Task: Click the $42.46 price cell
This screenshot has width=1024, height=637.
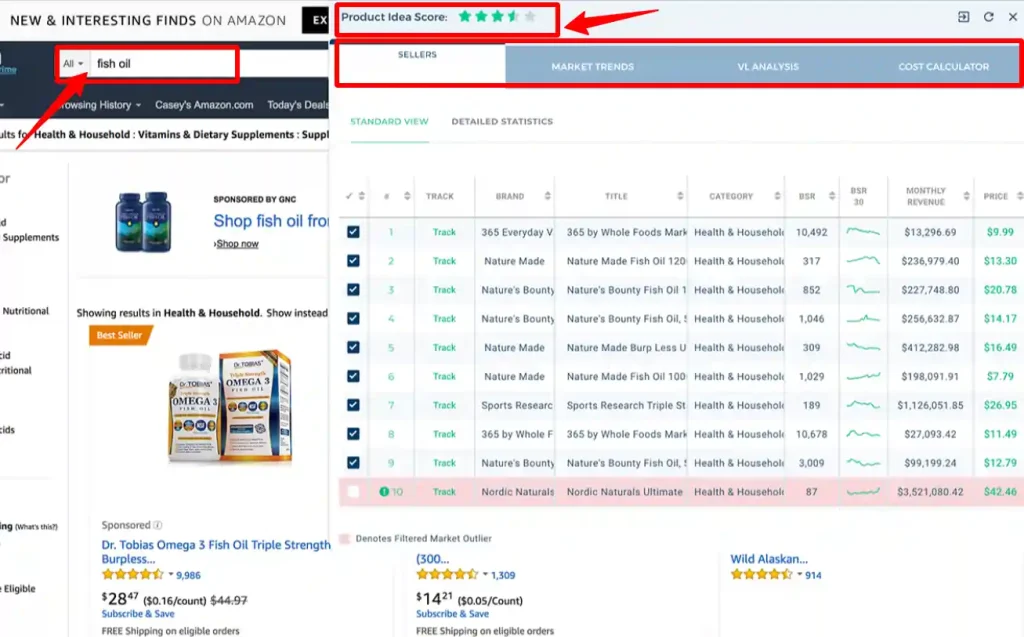Action: 1000,492
